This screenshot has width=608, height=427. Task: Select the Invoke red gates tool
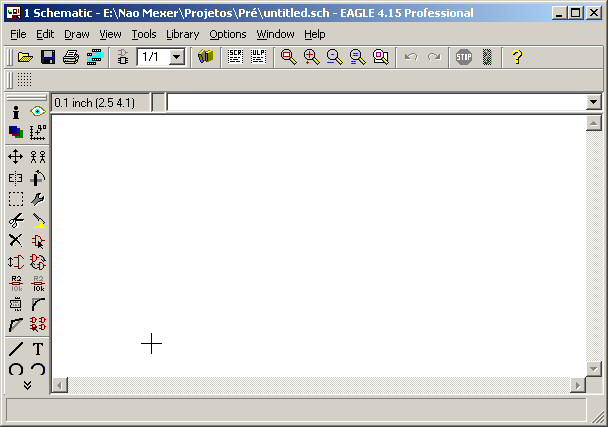38,324
